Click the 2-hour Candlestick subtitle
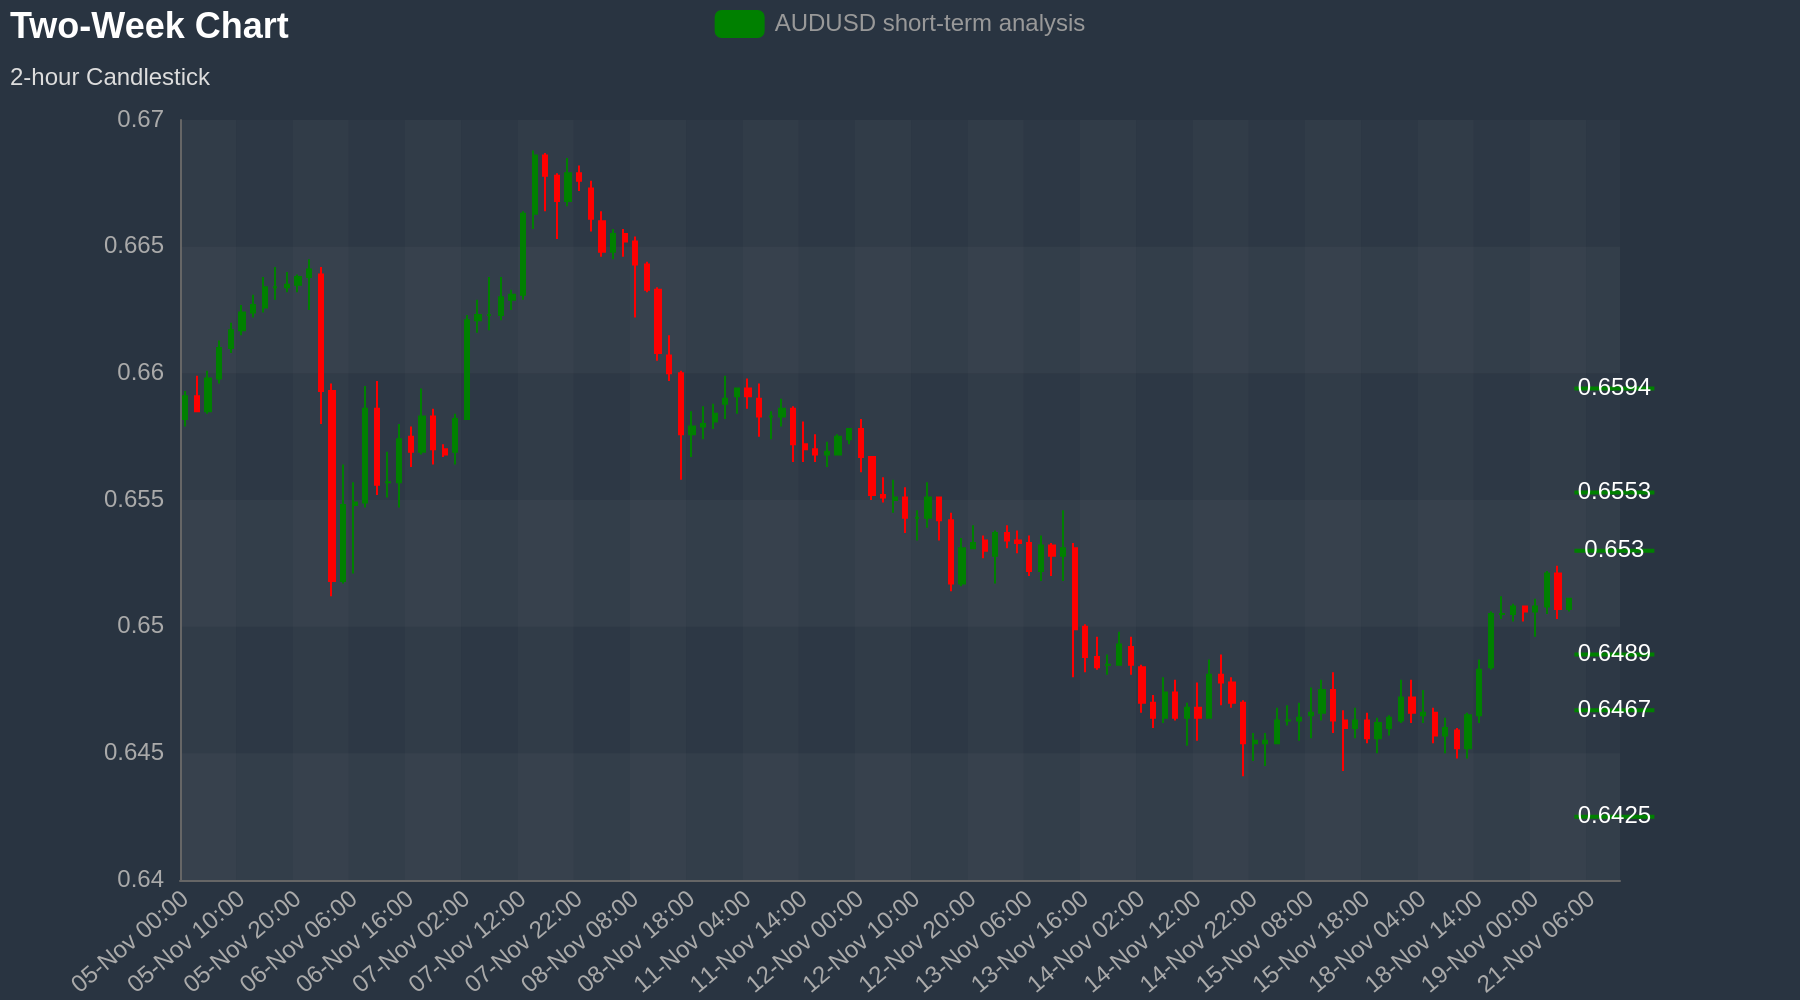This screenshot has width=1800, height=1000. pos(110,77)
